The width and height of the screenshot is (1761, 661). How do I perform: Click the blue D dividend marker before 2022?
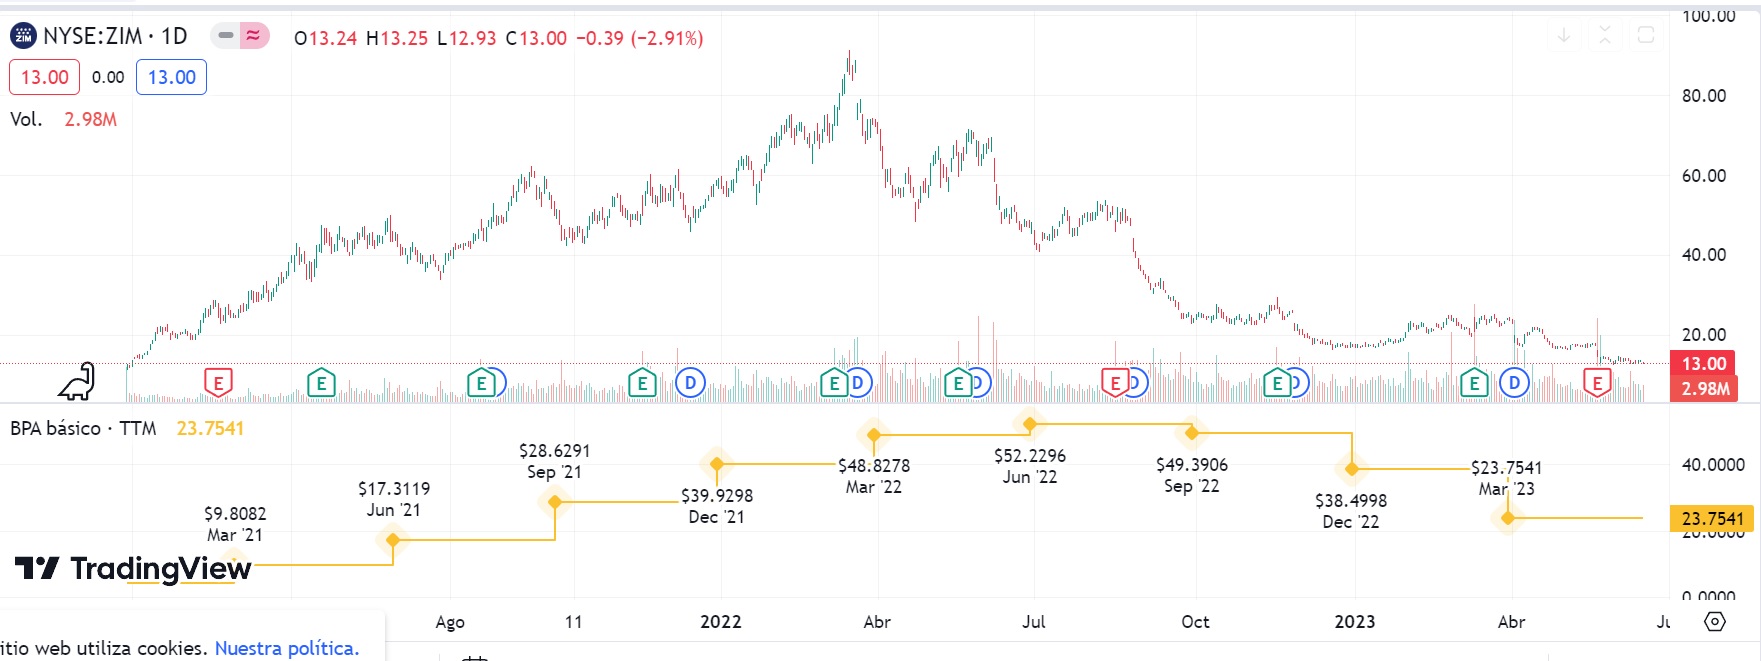coord(690,382)
